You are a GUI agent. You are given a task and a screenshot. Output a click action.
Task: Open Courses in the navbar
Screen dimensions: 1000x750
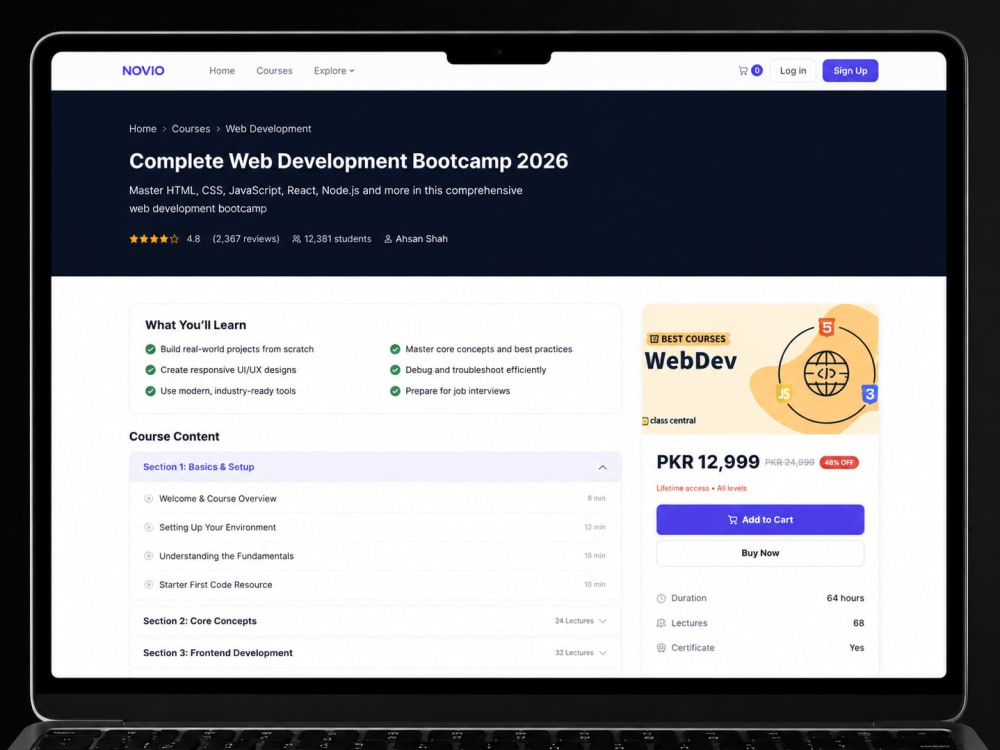274,71
